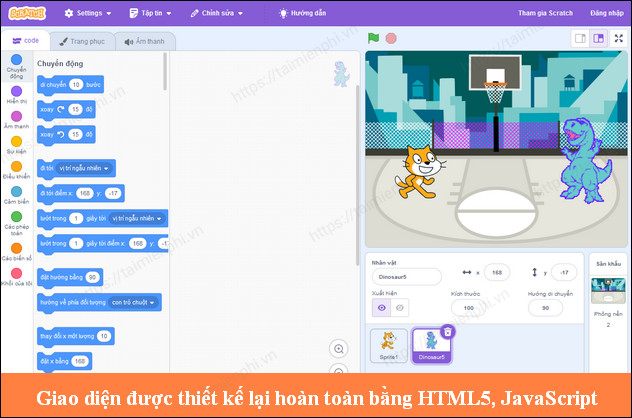Select Khối của tôi category
The width and height of the screenshot is (632, 418).
(x=16, y=277)
